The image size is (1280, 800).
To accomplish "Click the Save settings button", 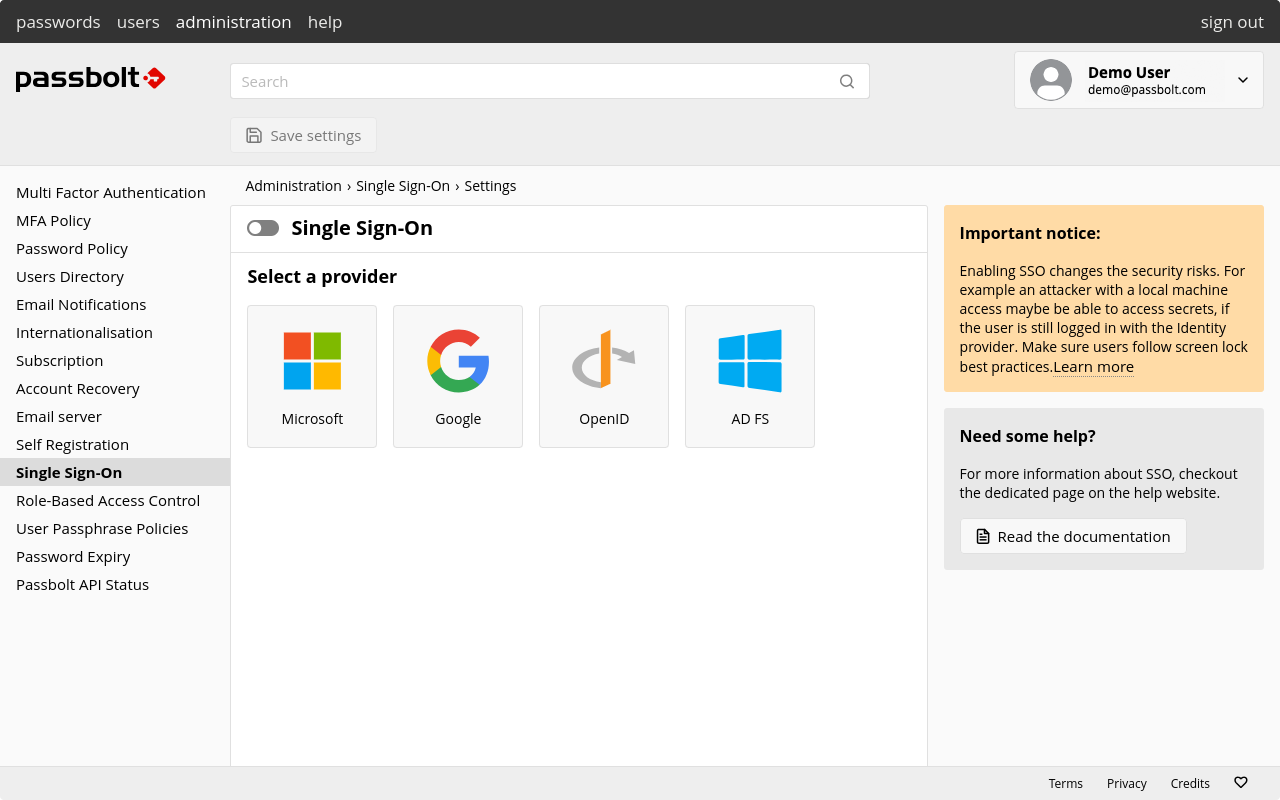I will pyautogui.click(x=303, y=135).
